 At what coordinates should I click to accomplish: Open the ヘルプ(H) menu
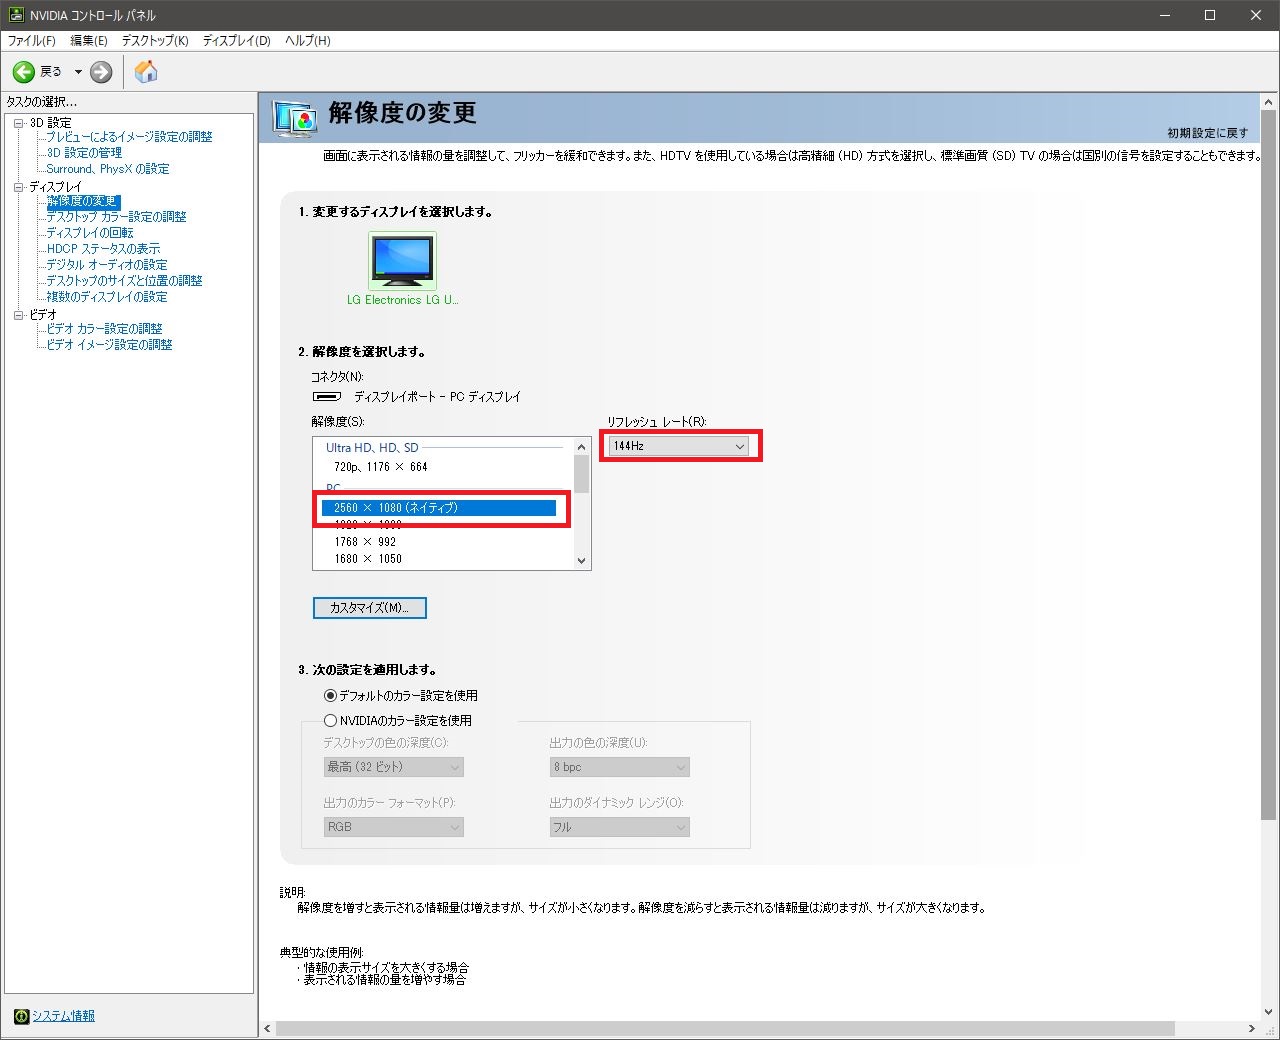(x=308, y=41)
